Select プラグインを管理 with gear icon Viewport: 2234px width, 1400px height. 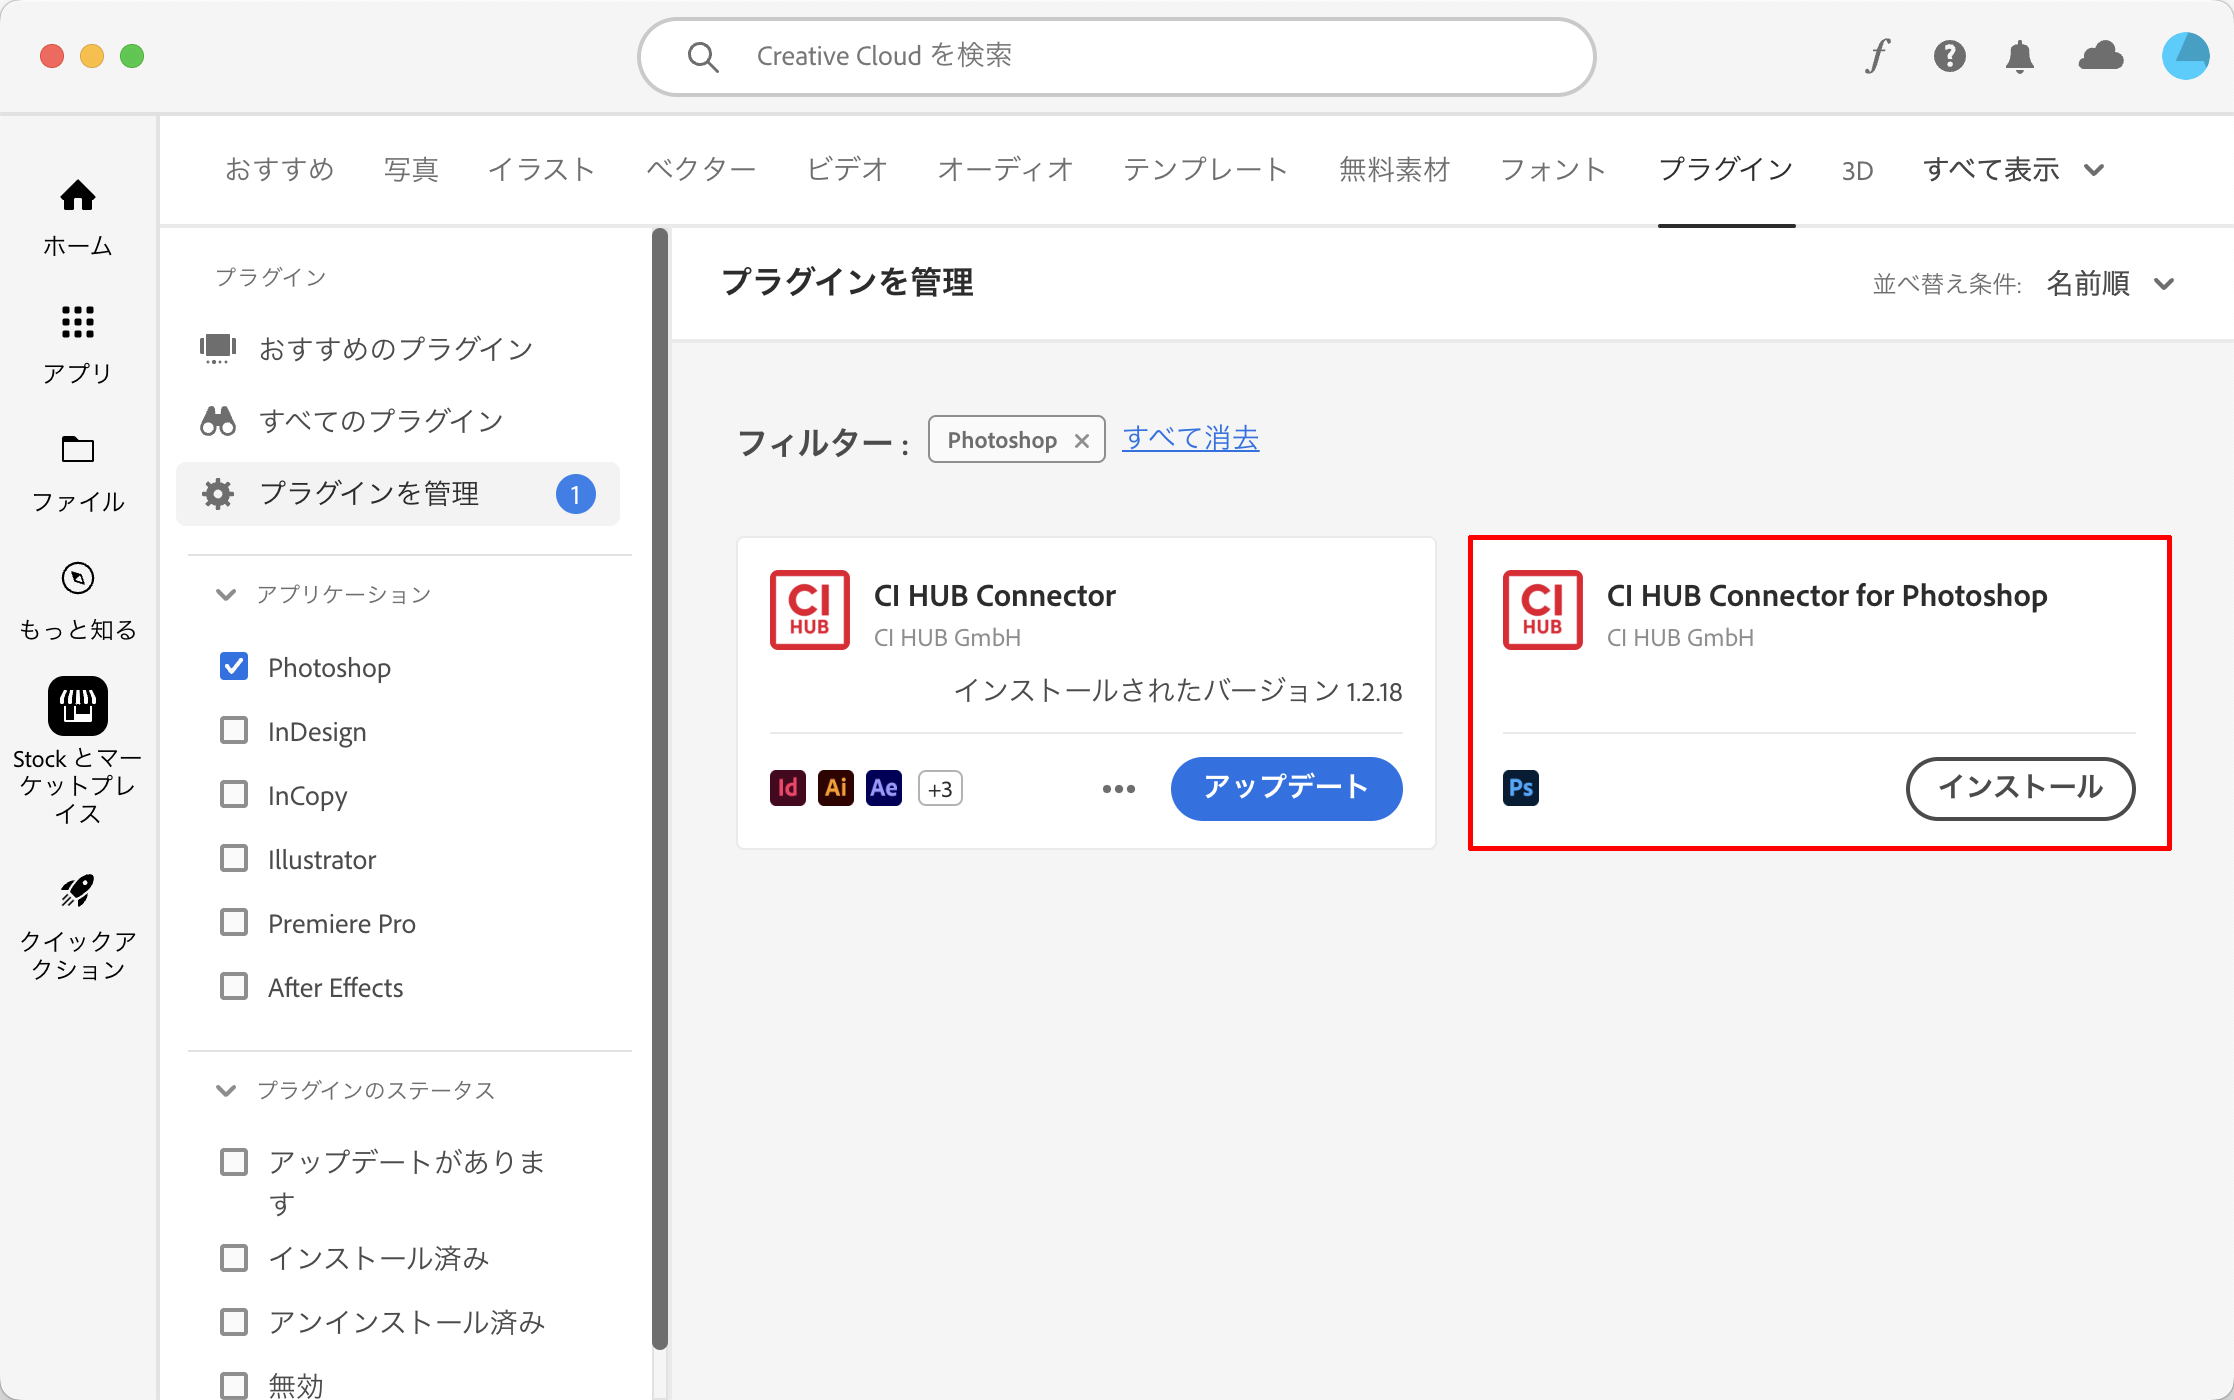[x=398, y=494]
